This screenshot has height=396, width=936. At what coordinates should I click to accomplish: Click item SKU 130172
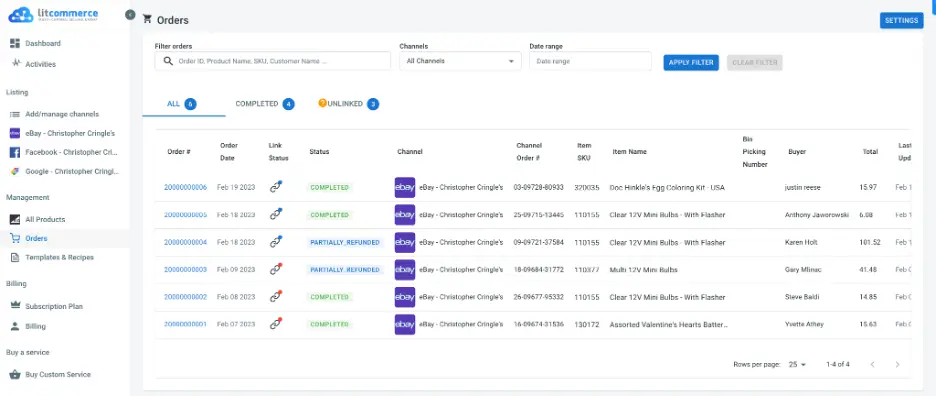pos(586,325)
